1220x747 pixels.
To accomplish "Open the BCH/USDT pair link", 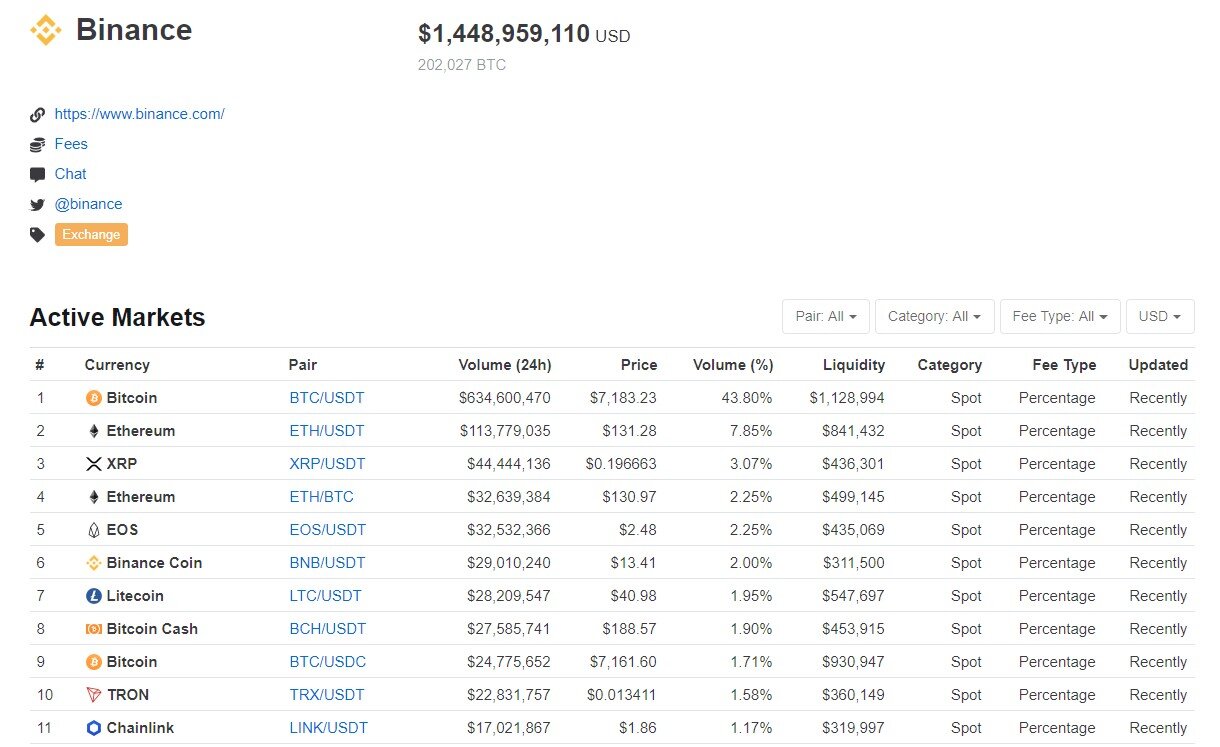I will tap(328, 629).
